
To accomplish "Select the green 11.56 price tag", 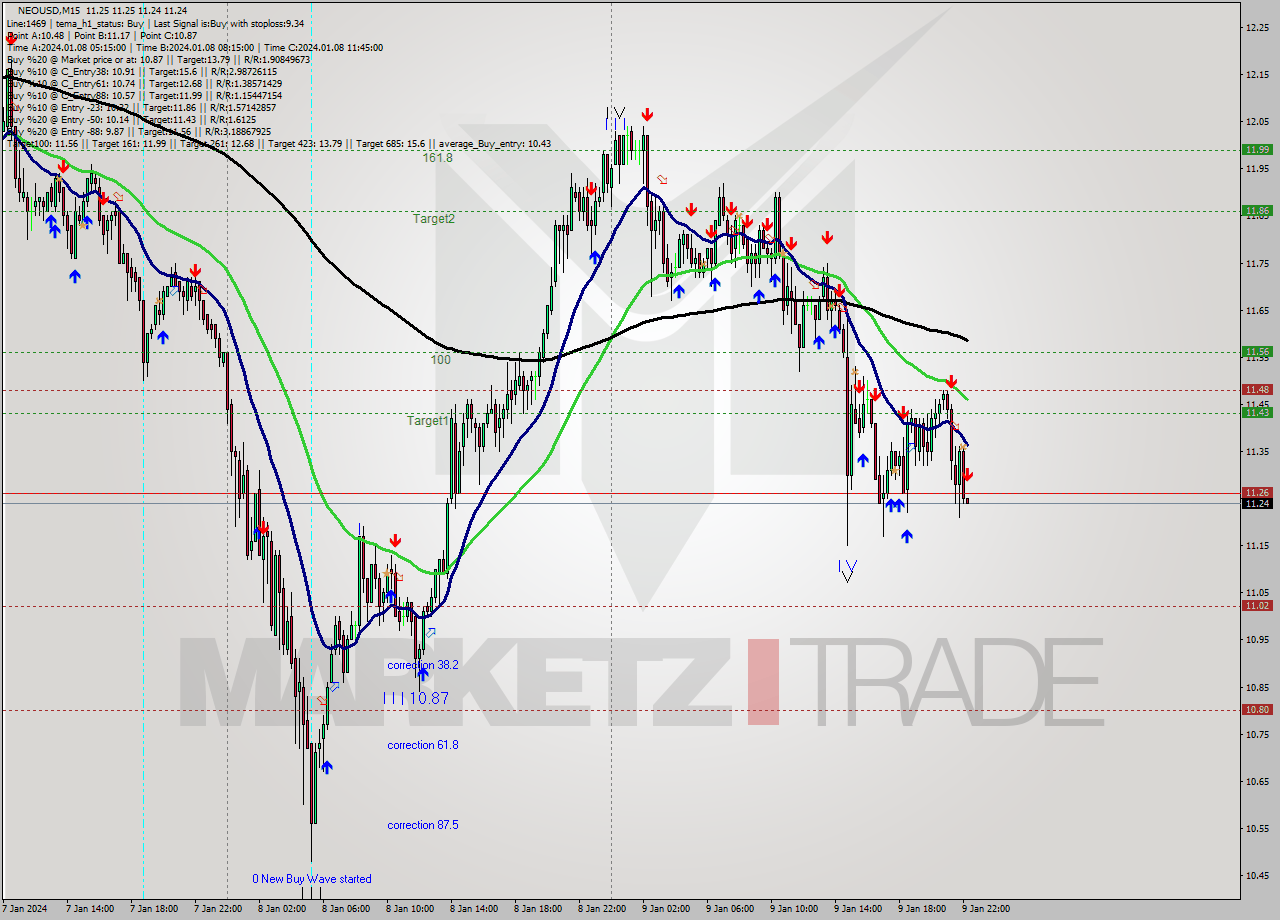I will [x=1258, y=351].
